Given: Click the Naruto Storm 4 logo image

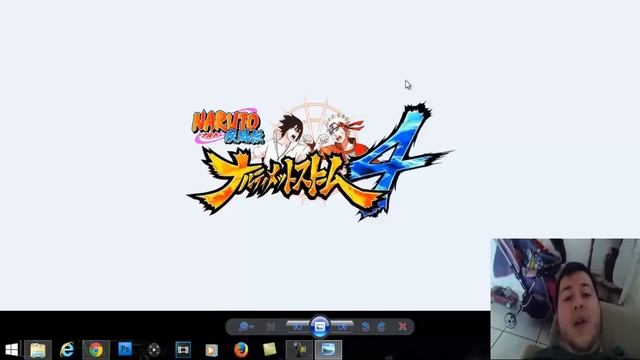Looking at the screenshot, I should click(x=320, y=160).
